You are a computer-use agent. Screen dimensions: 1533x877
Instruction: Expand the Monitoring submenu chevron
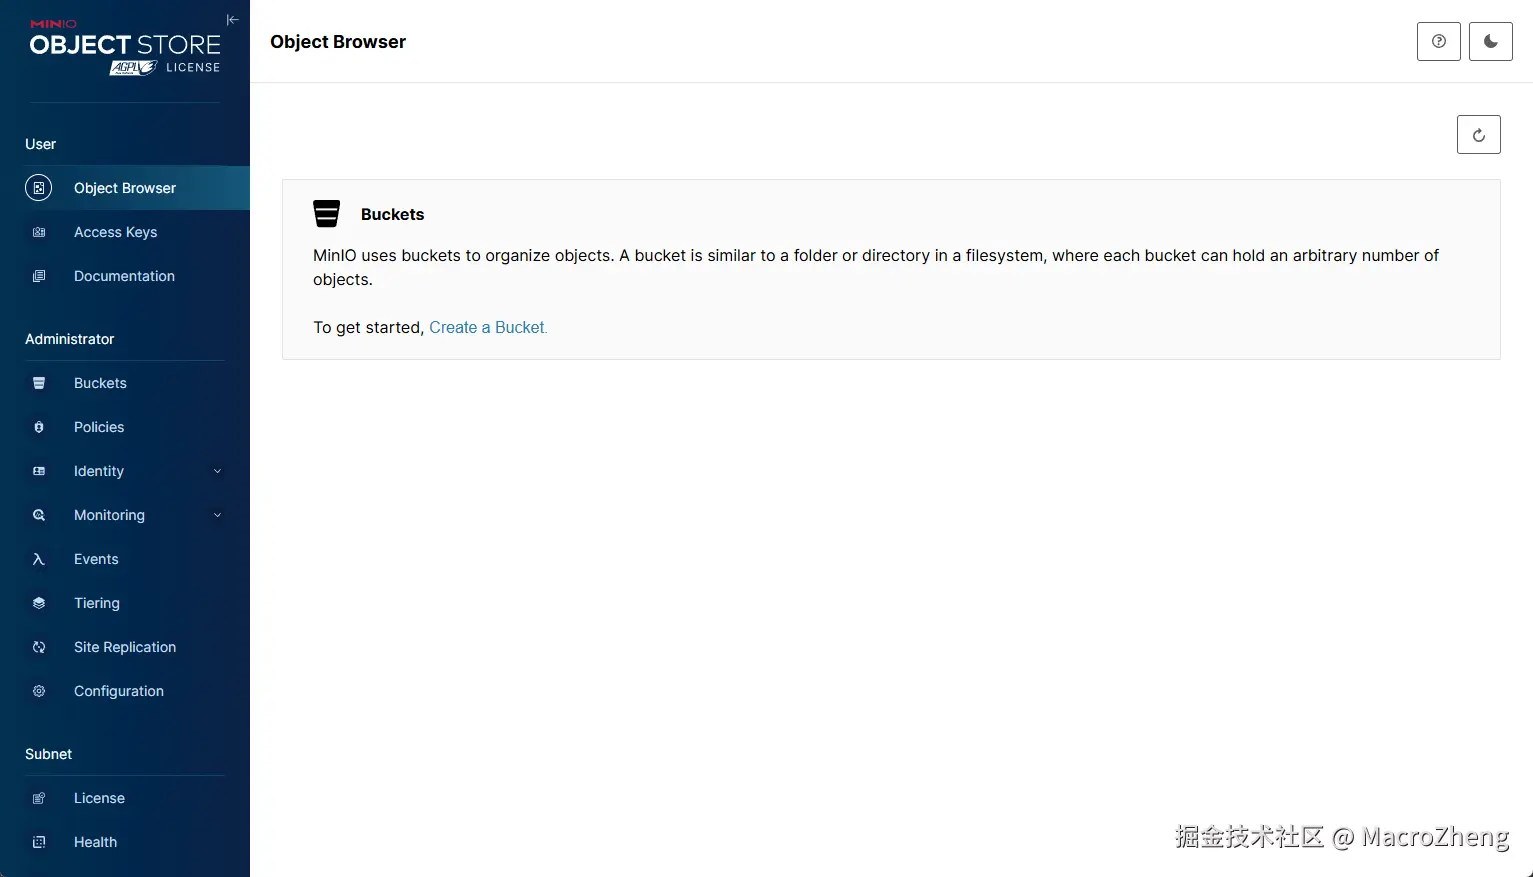(217, 515)
